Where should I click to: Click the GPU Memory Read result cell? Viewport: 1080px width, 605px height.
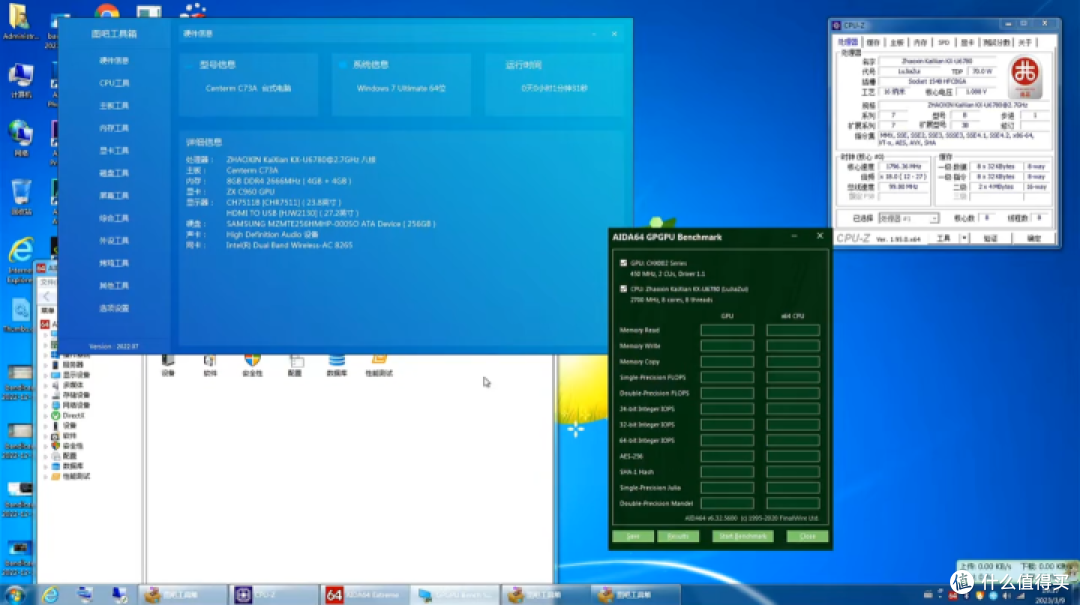[x=727, y=330]
